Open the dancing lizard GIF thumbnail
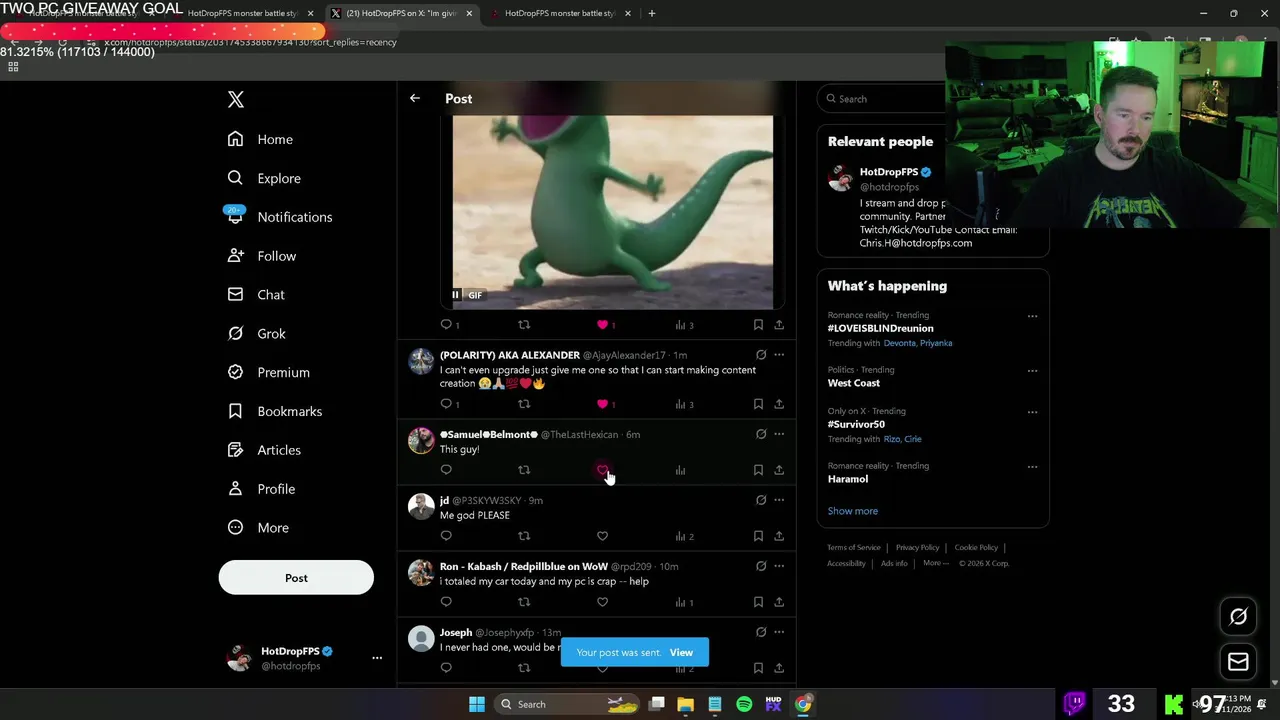Image resolution: width=1280 pixels, height=720 pixels. tap(612, 212)
